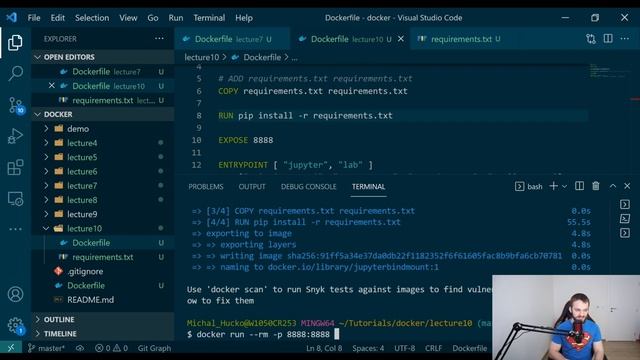Click the editor minimap preview
This screenshot has height=360, width=640.
(x=609, y=71)
